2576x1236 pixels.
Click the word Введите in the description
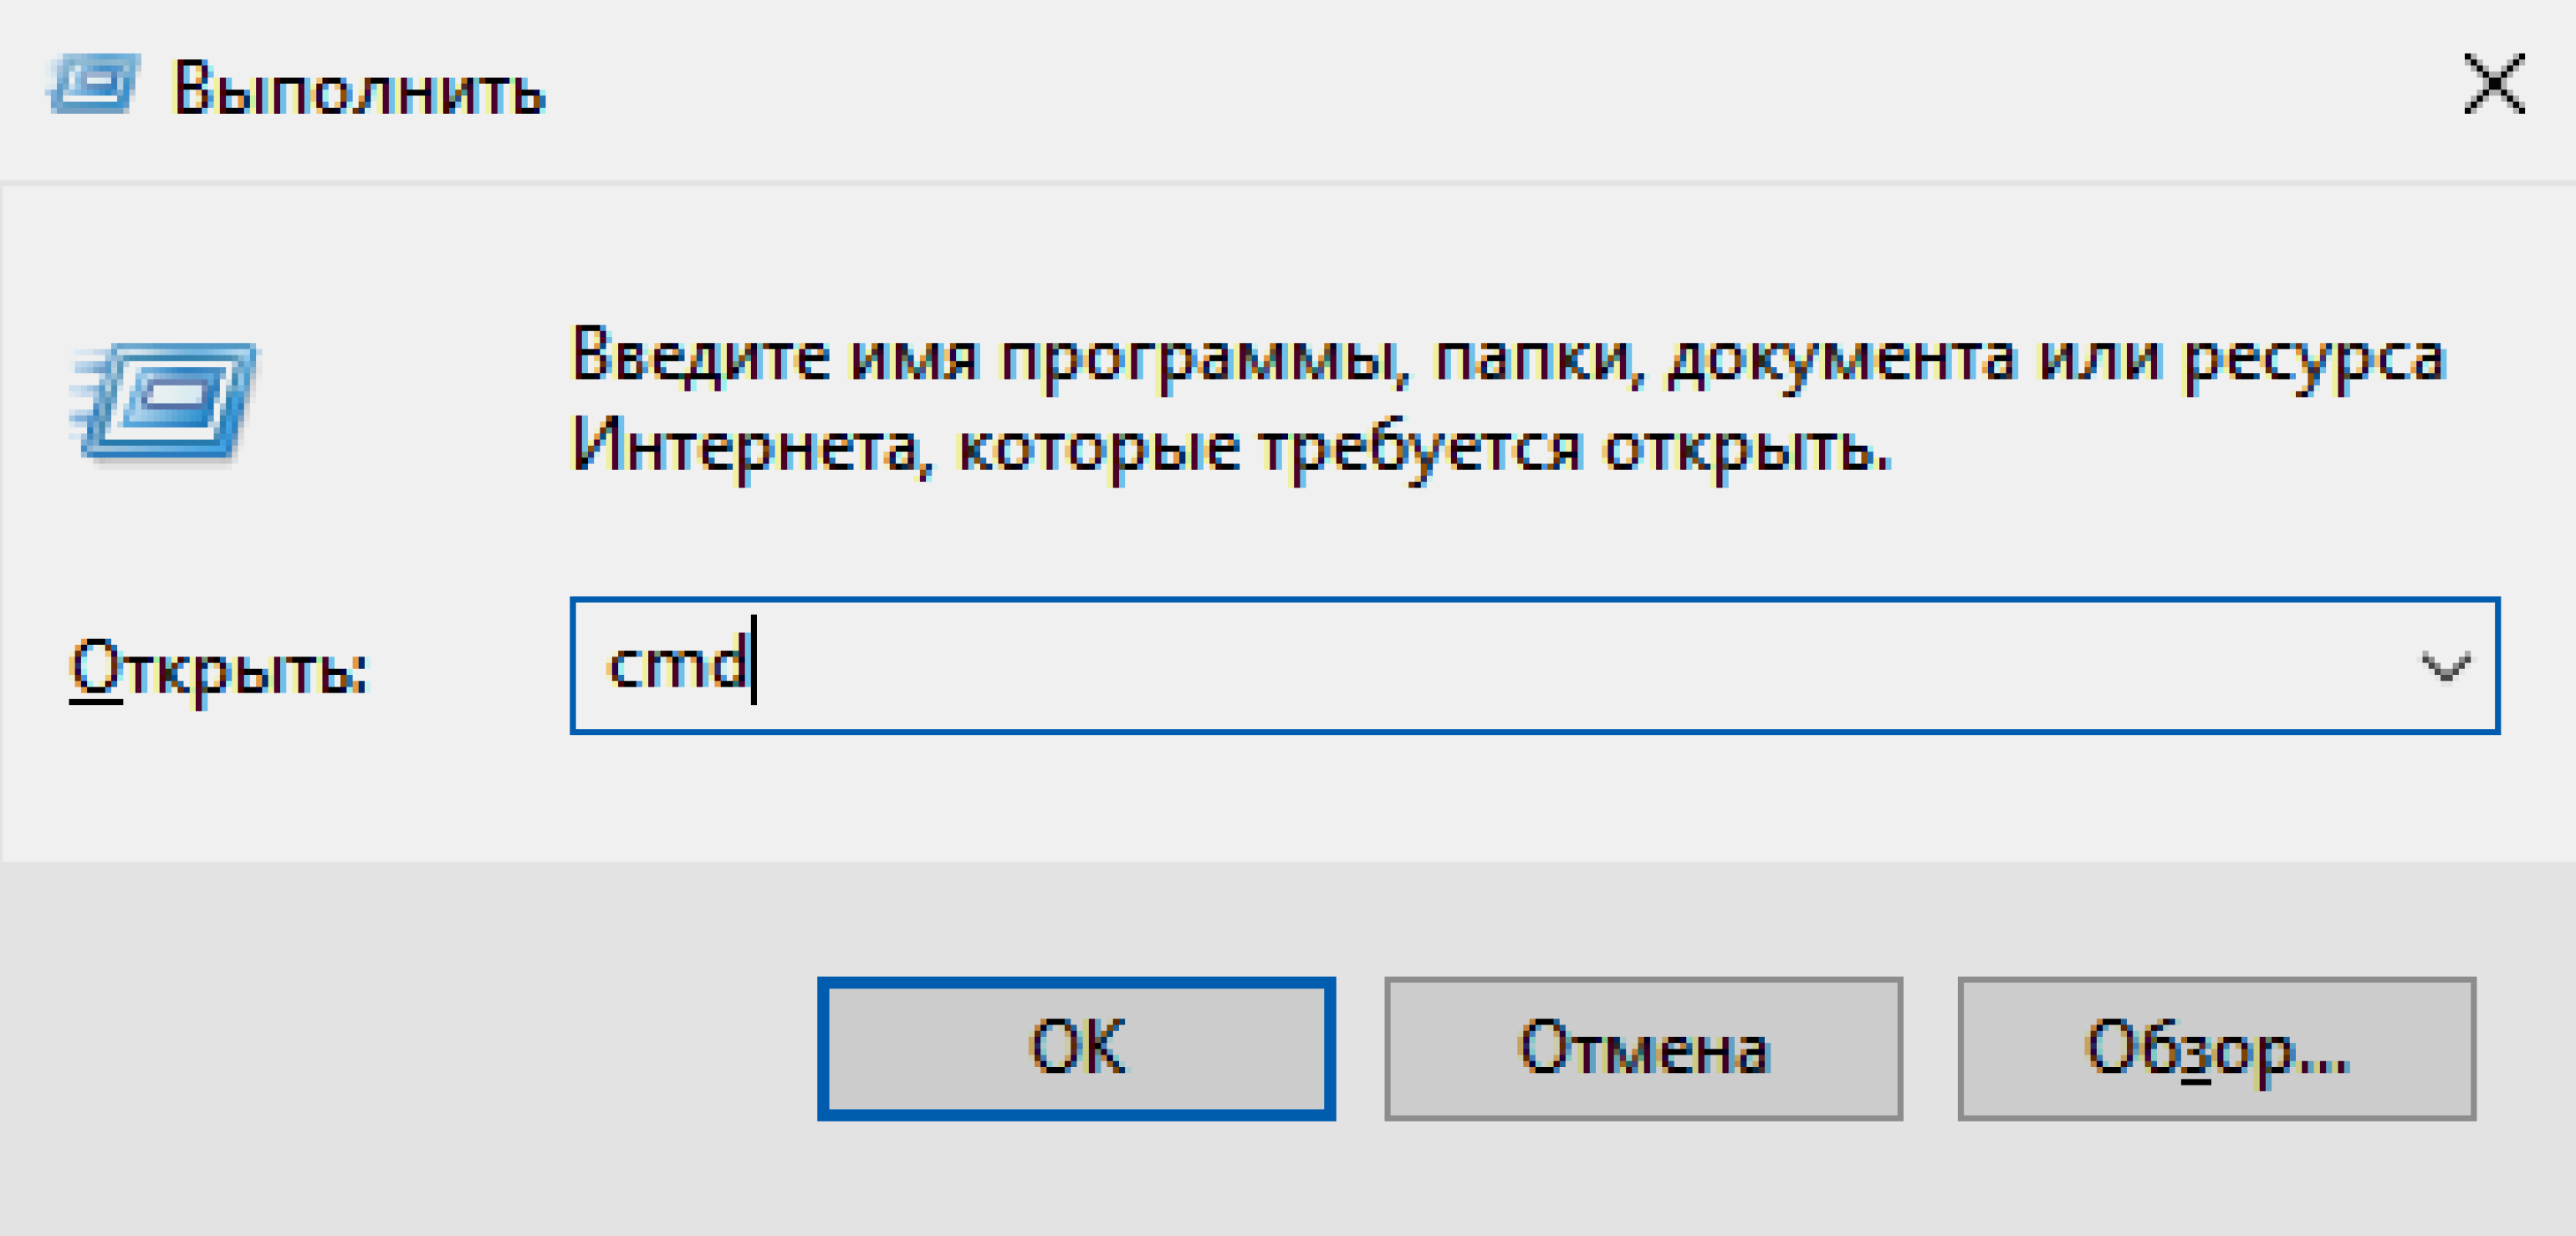[x=701, y=356]
